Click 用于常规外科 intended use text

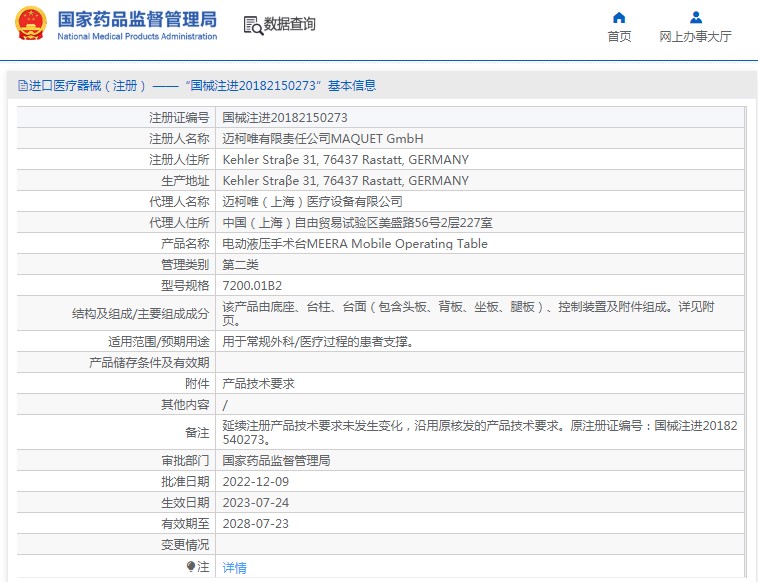pos(318,342)
